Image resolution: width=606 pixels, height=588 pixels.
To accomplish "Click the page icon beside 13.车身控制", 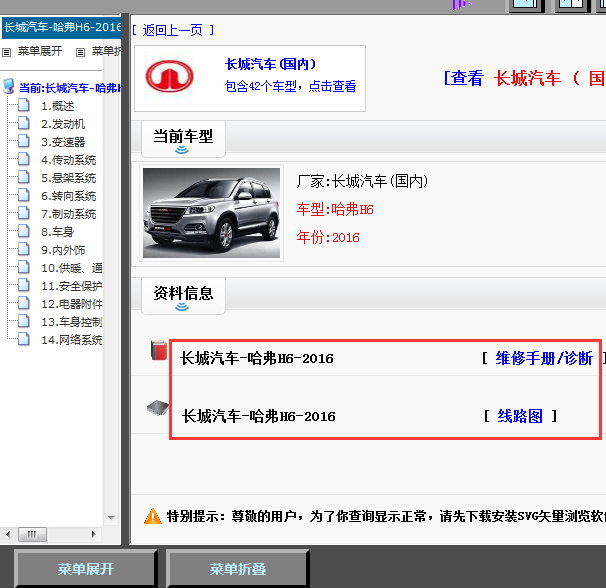I will point(24,321).
